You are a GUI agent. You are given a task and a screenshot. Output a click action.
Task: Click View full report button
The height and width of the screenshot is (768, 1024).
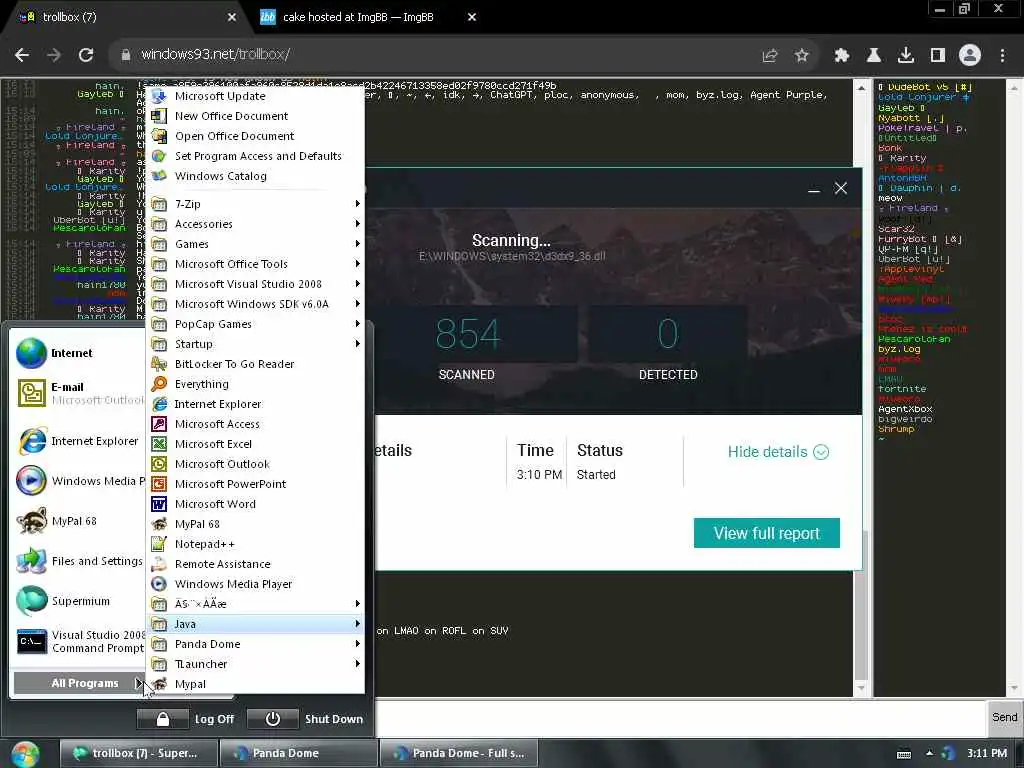[x=767, y=534]
